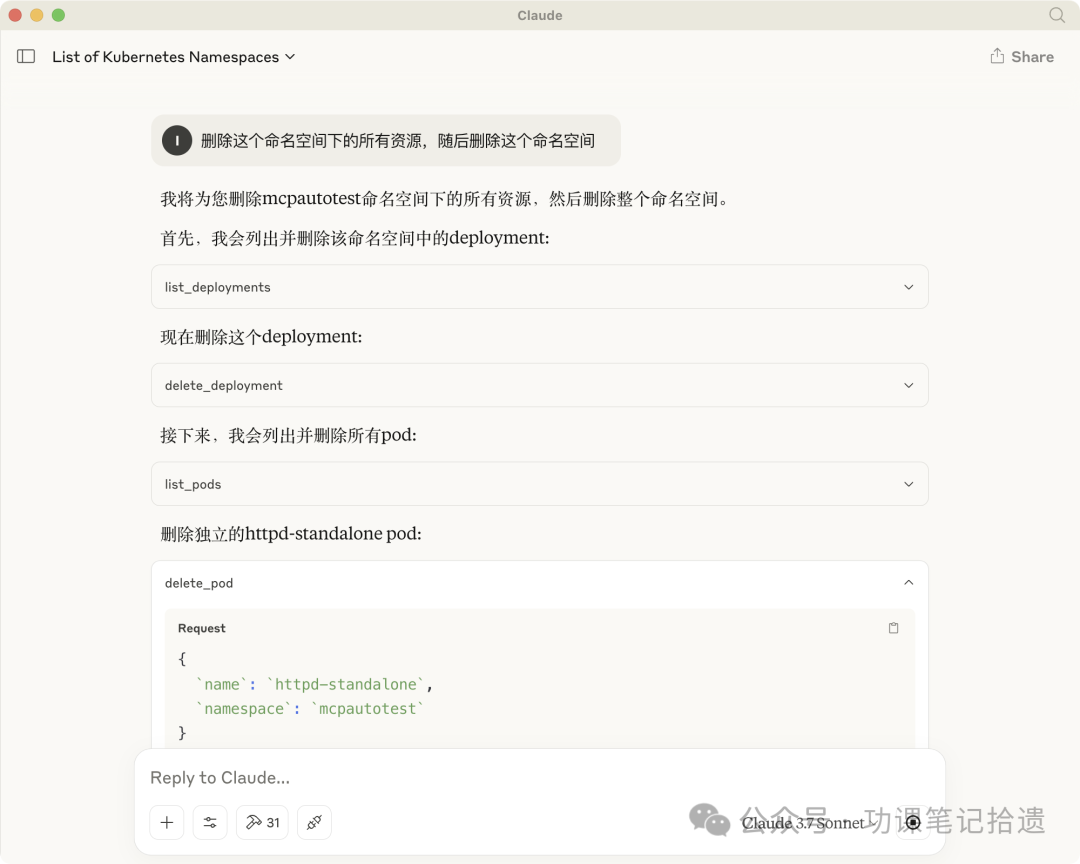
Task: Click the send message icon
Action: (x=912, y=822)
